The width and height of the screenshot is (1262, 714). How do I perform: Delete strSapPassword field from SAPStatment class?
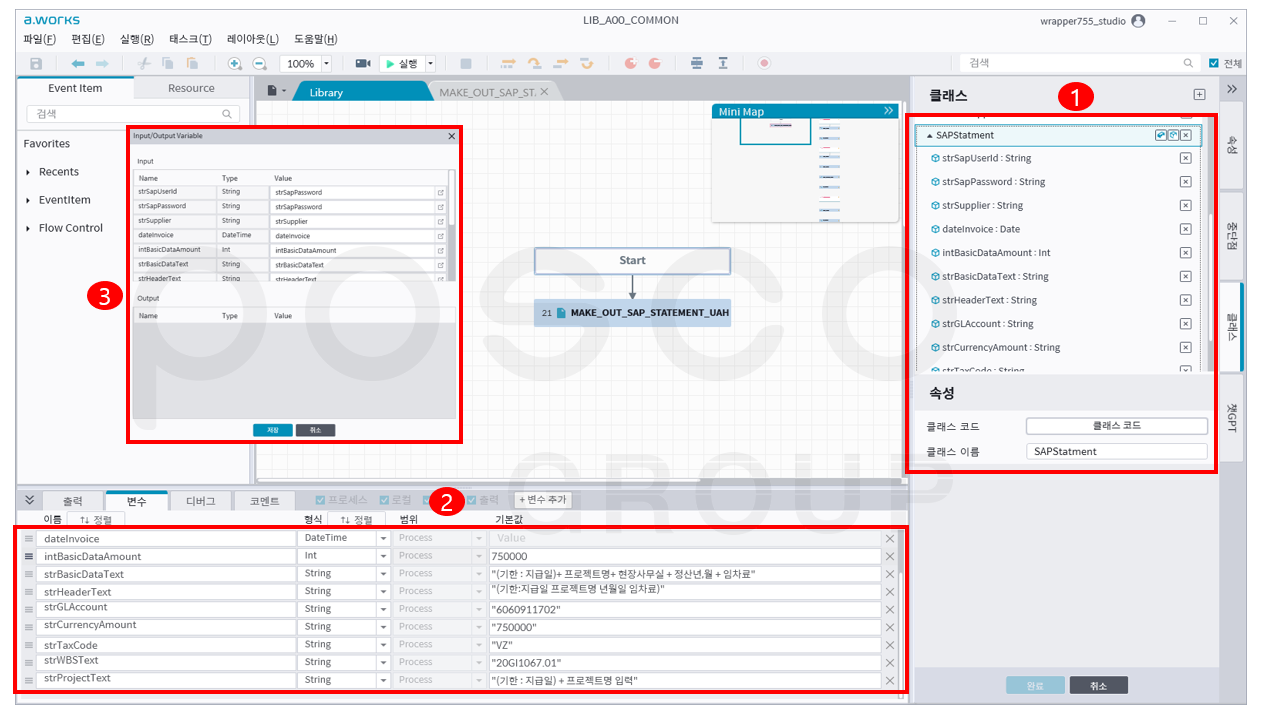point(1185,182)
